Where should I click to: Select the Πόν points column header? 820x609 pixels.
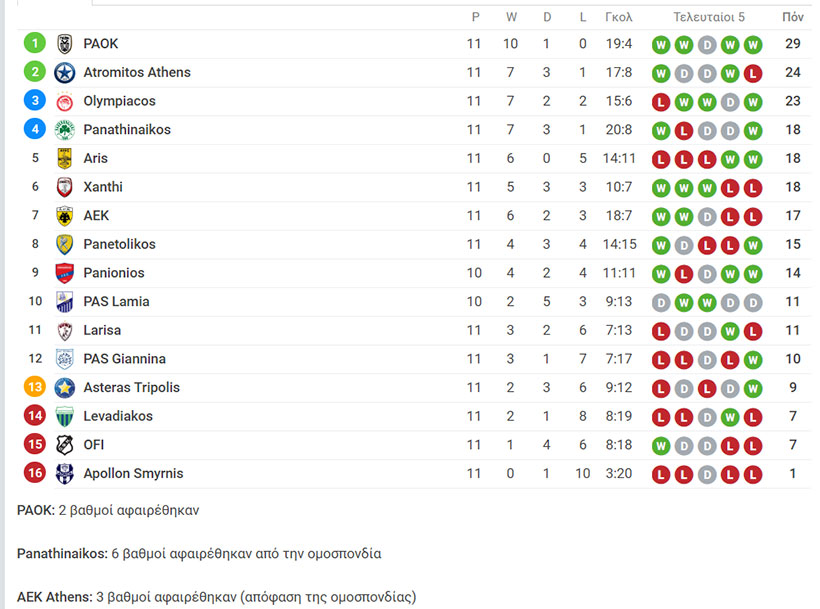click(x=793, y=17)
